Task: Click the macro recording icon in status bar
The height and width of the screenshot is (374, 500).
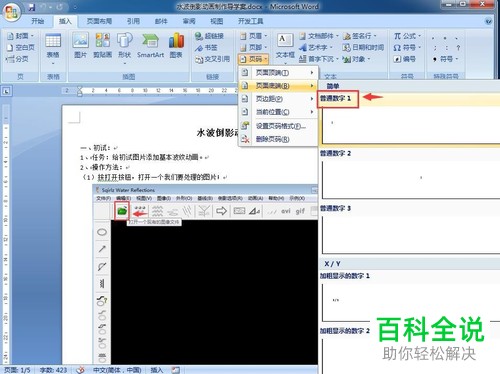Action: pos(176,370)
